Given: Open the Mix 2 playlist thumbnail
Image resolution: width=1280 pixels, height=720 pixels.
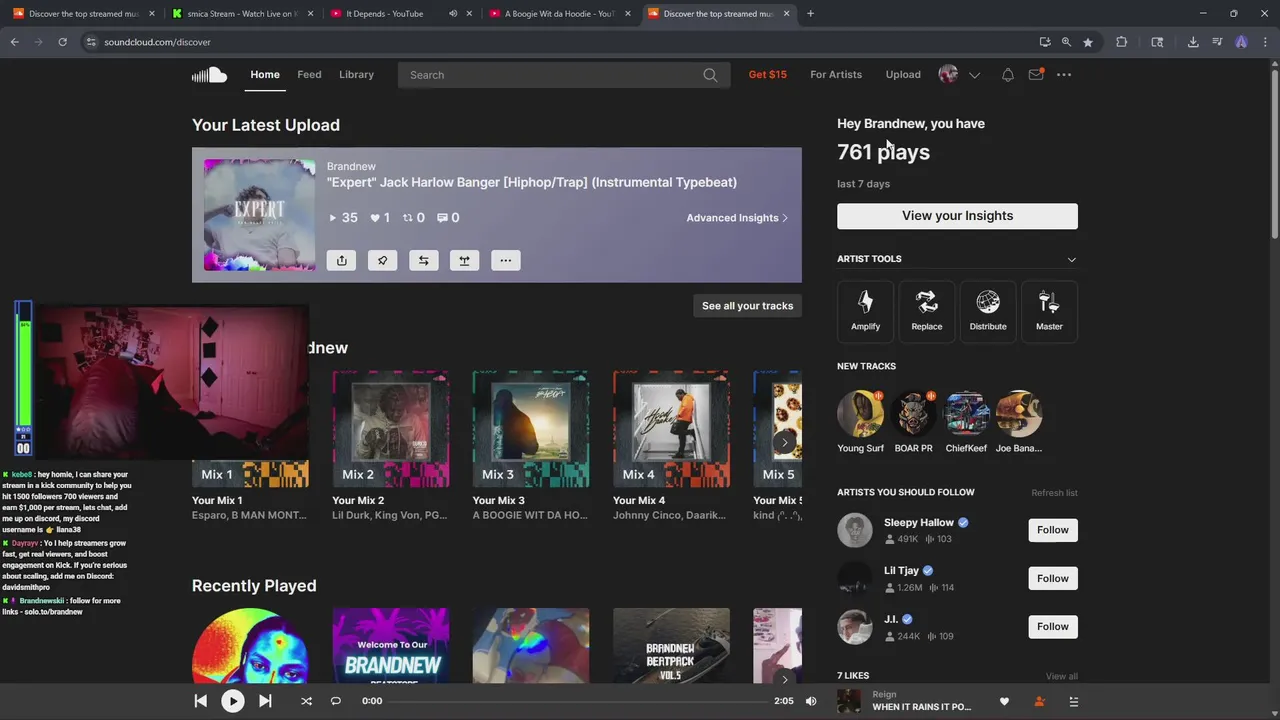Looking at the screenshot, I should point(391,429).
